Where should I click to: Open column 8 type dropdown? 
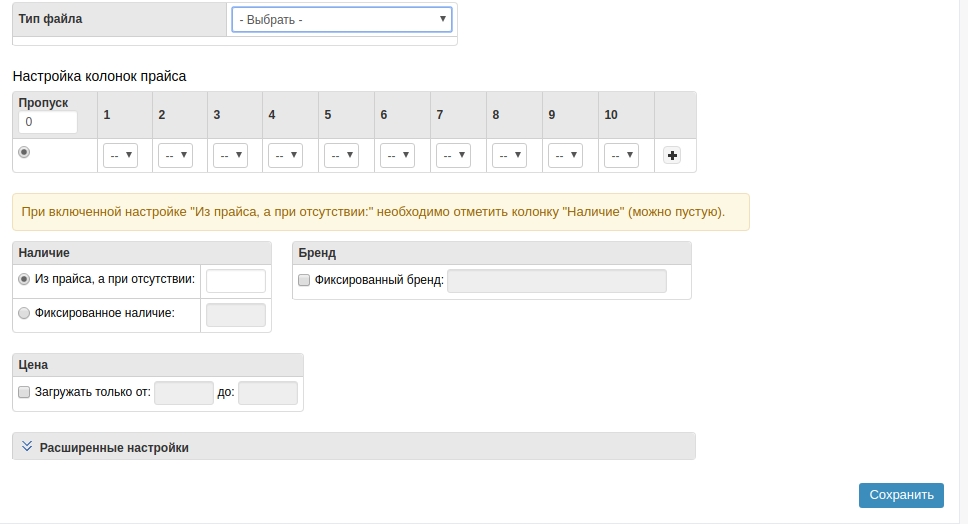coord(509,155)
